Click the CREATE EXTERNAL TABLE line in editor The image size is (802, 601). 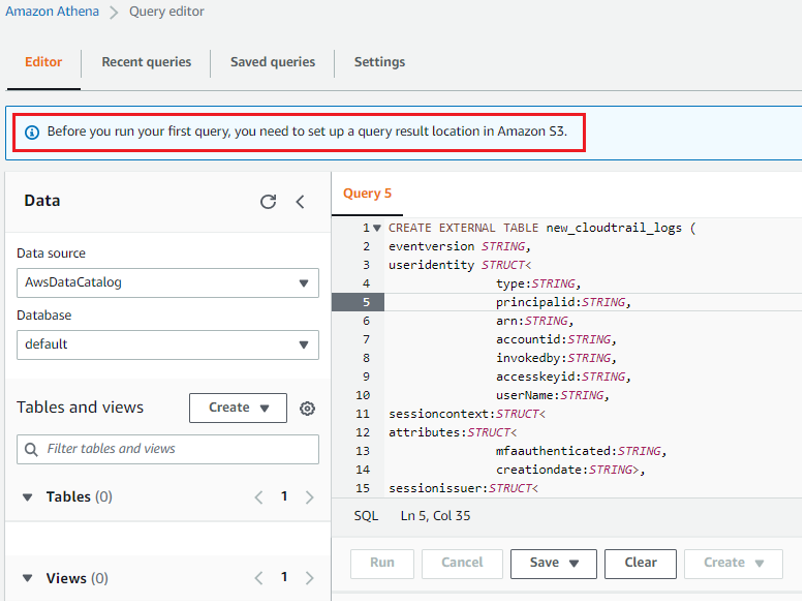(x=542, y=228)
